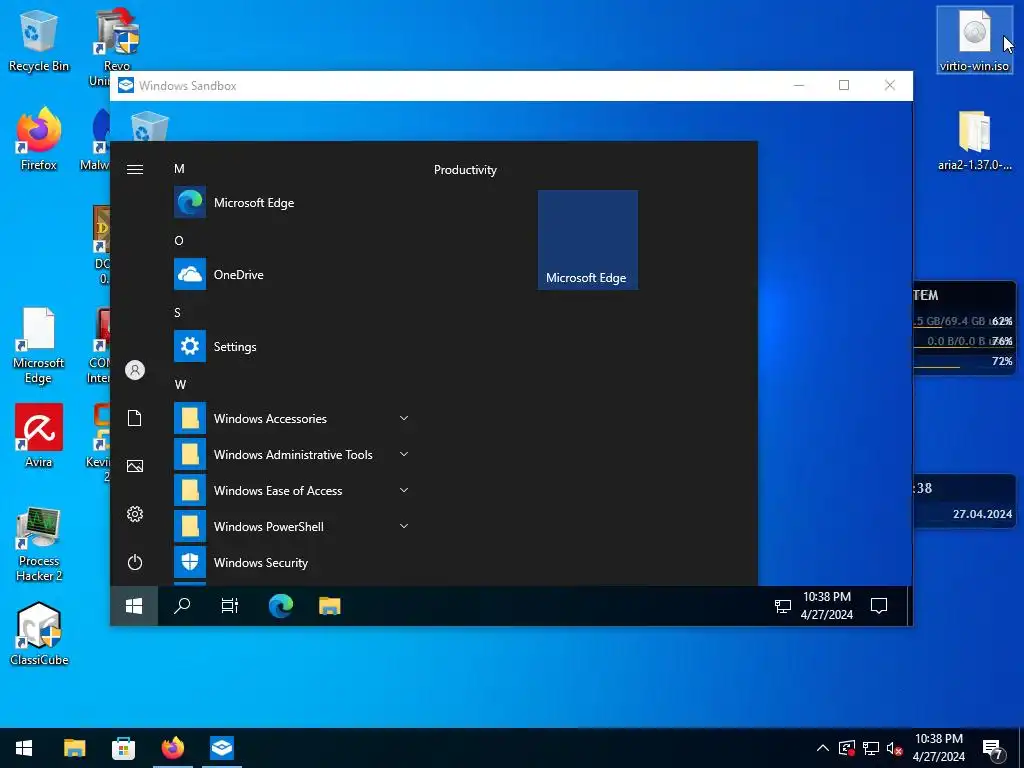
Task: Launch Edge from the sandbox taskbar
Action: click(281, 606)
